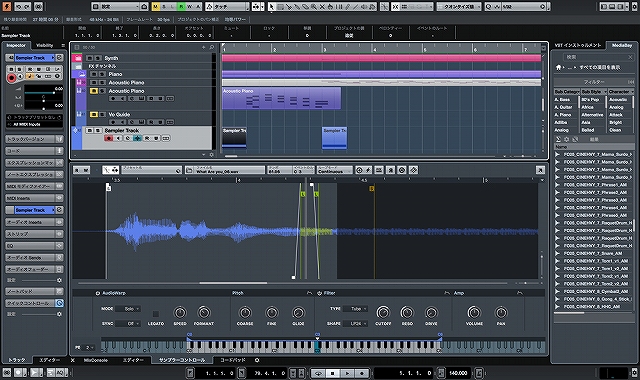
Task: Enable record on Sampler Track
Action: tap(109, 138)
